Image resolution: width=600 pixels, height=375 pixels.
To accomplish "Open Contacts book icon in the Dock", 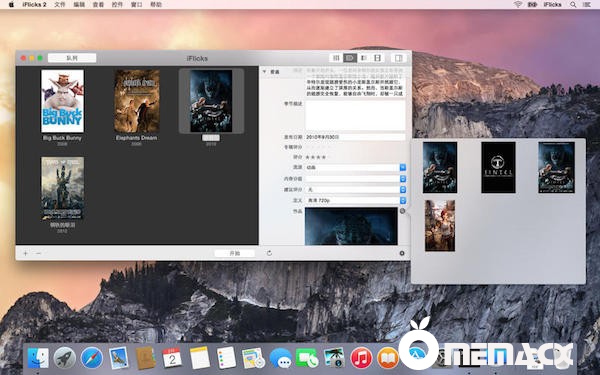I will (146, 358).
